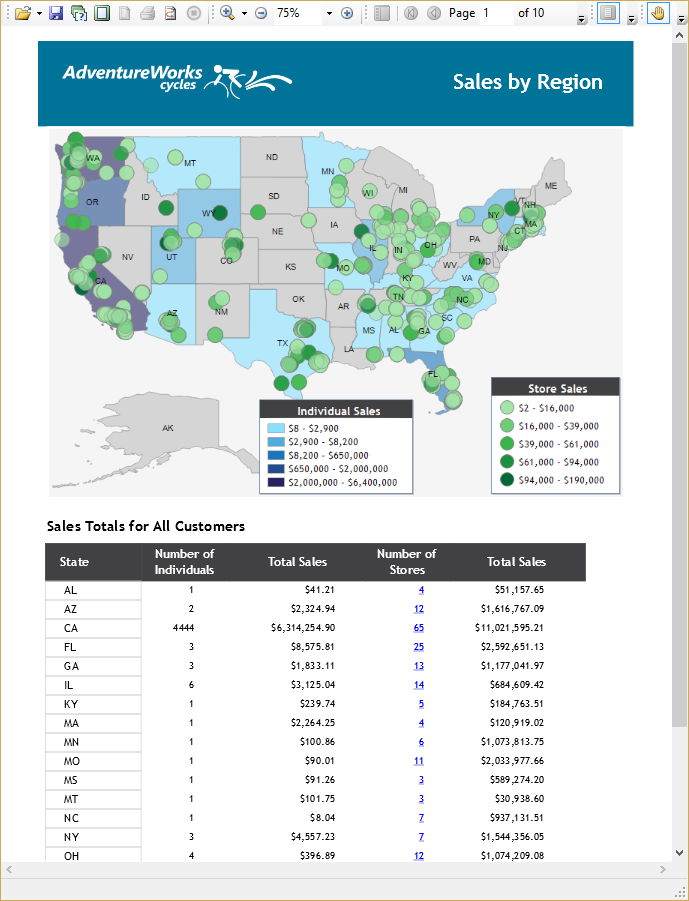
Task: Open the AZ row stores link 12
Action: 418,609
